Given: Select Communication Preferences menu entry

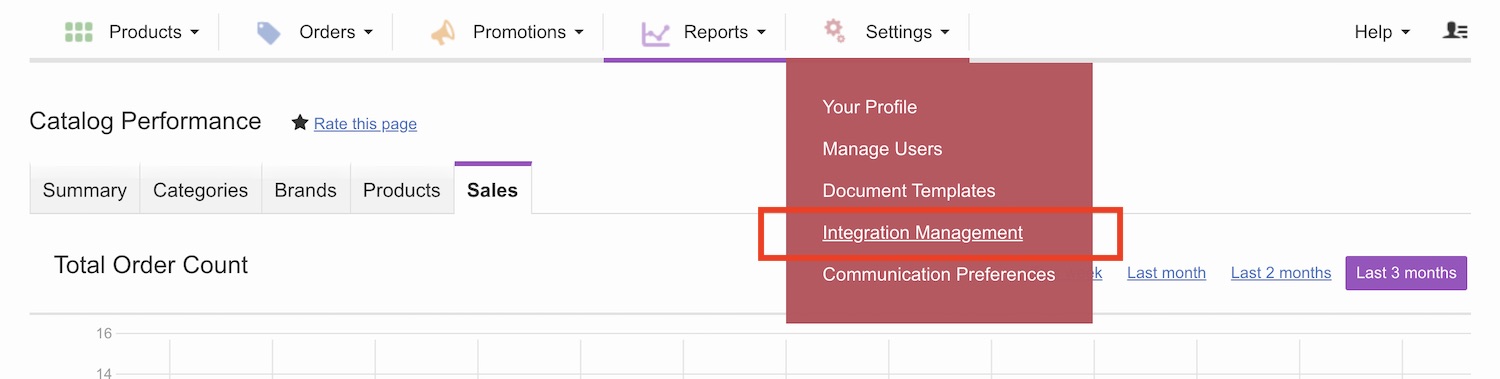Looking at the screenshot, I should click(x=939, y=274).
